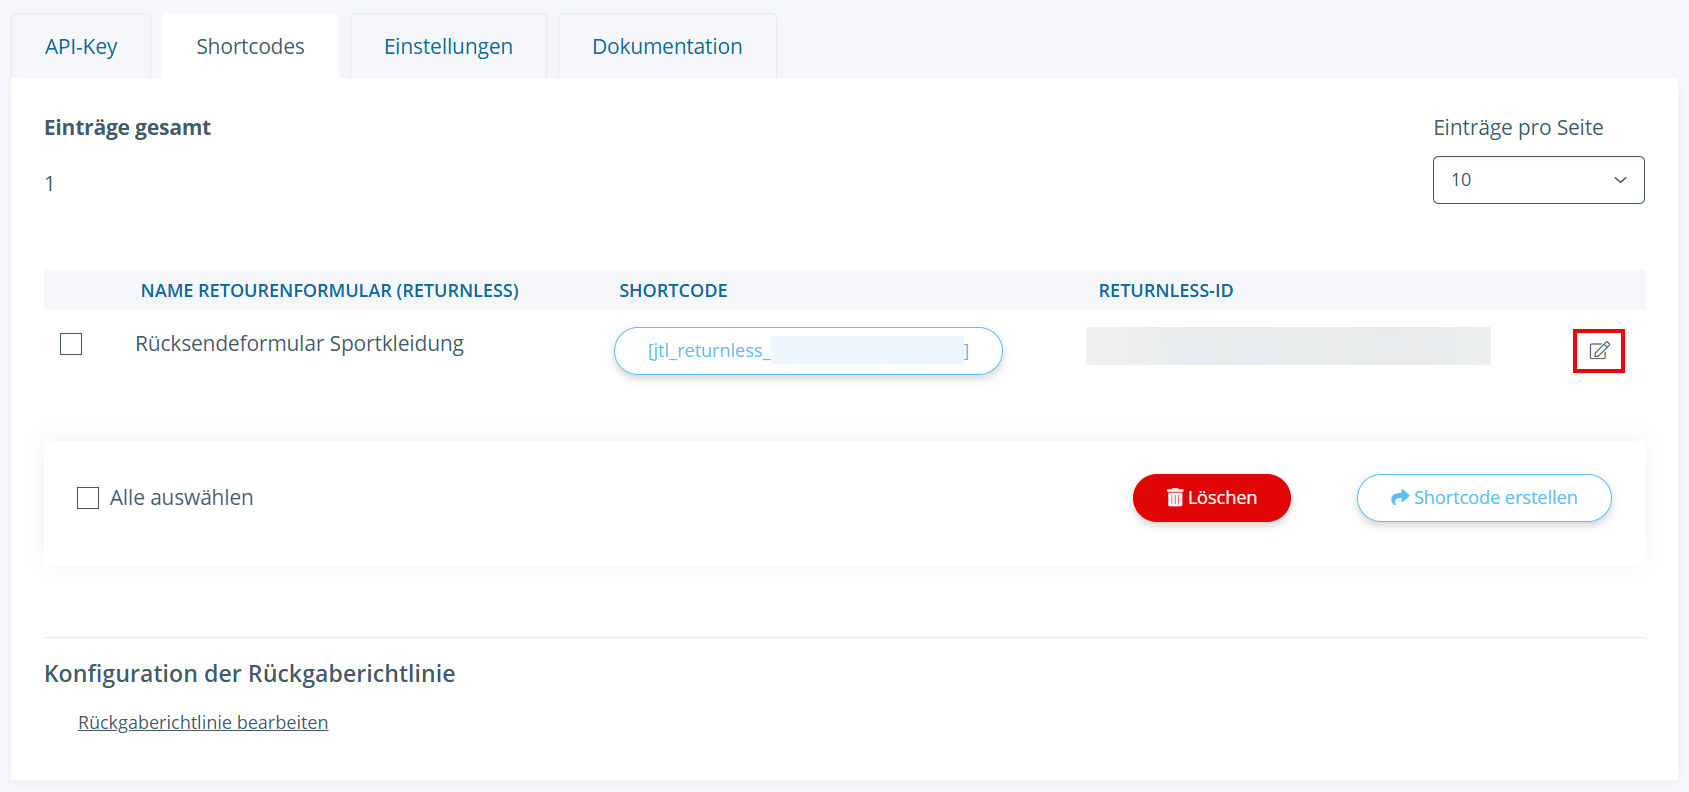Click the chevron arrow of the entries dropdown
1689x792 pixels.
pyautogui.click(x=1620, y=180)
